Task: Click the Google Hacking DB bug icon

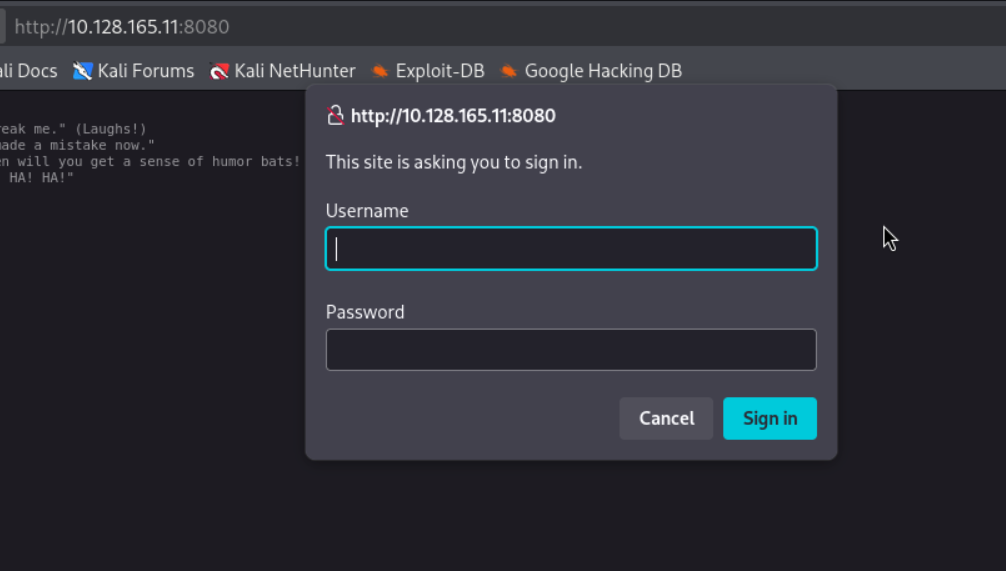Action: 509,71
